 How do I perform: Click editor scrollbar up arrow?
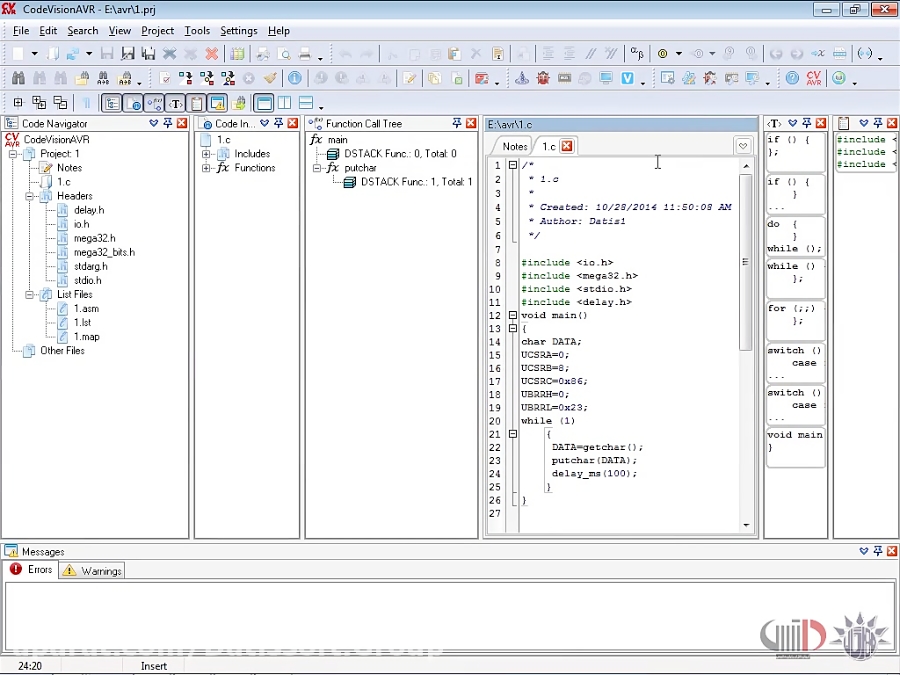[x=746, y=166]
